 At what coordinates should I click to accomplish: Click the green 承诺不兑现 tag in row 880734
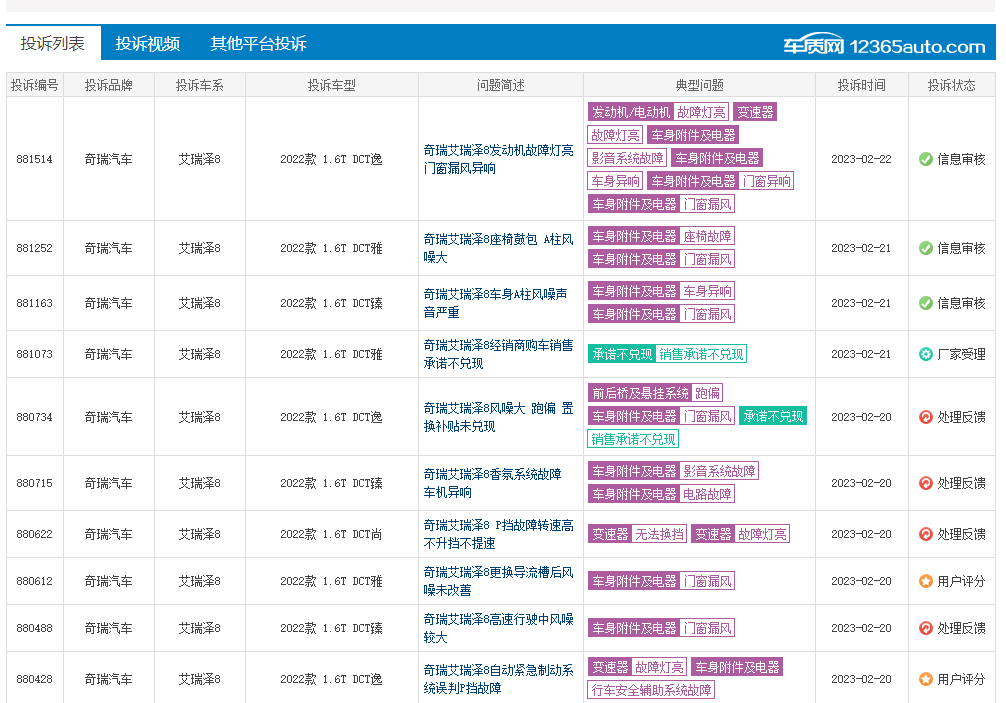(773, 416)
